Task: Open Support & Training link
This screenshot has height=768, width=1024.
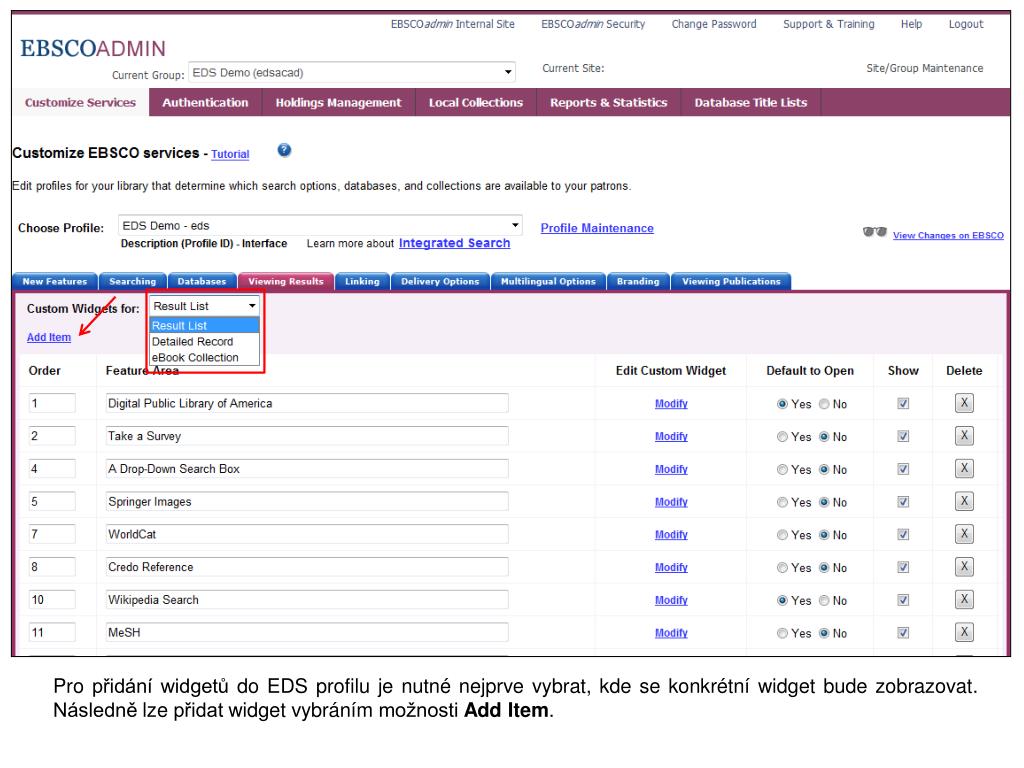Action: tap(829, 24)
